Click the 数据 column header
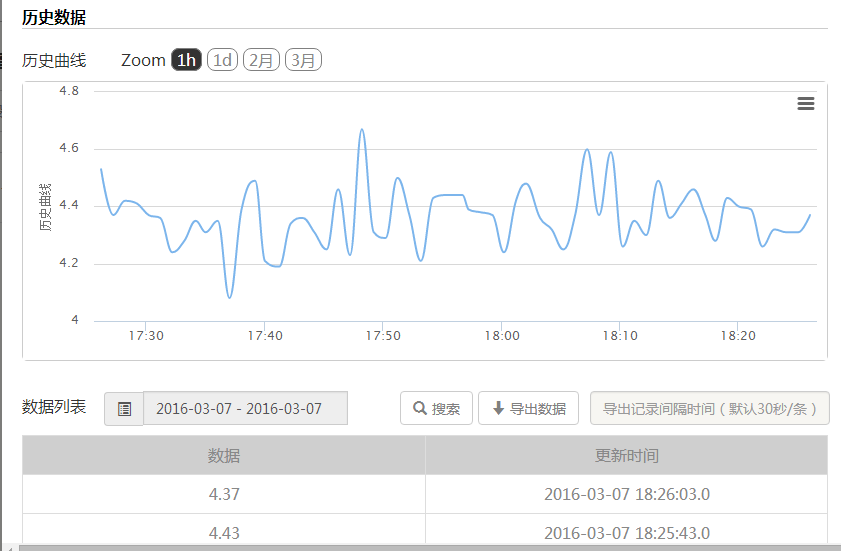This screenshot has width=841, height=551. coord(224,456)
